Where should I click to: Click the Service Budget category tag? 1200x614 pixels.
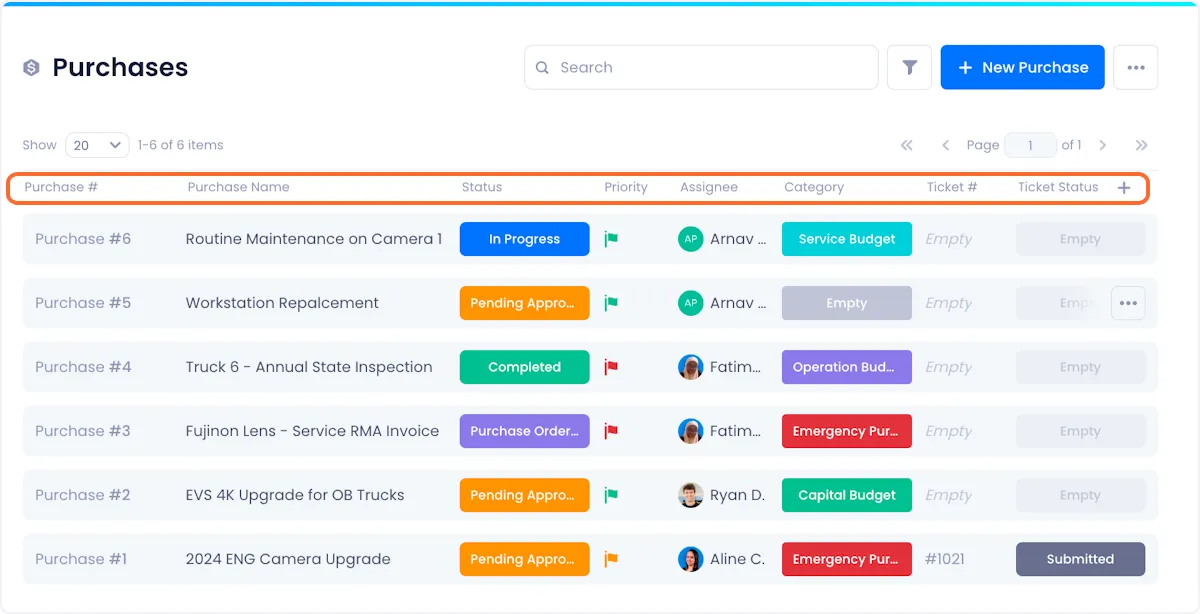pos(847,239)
